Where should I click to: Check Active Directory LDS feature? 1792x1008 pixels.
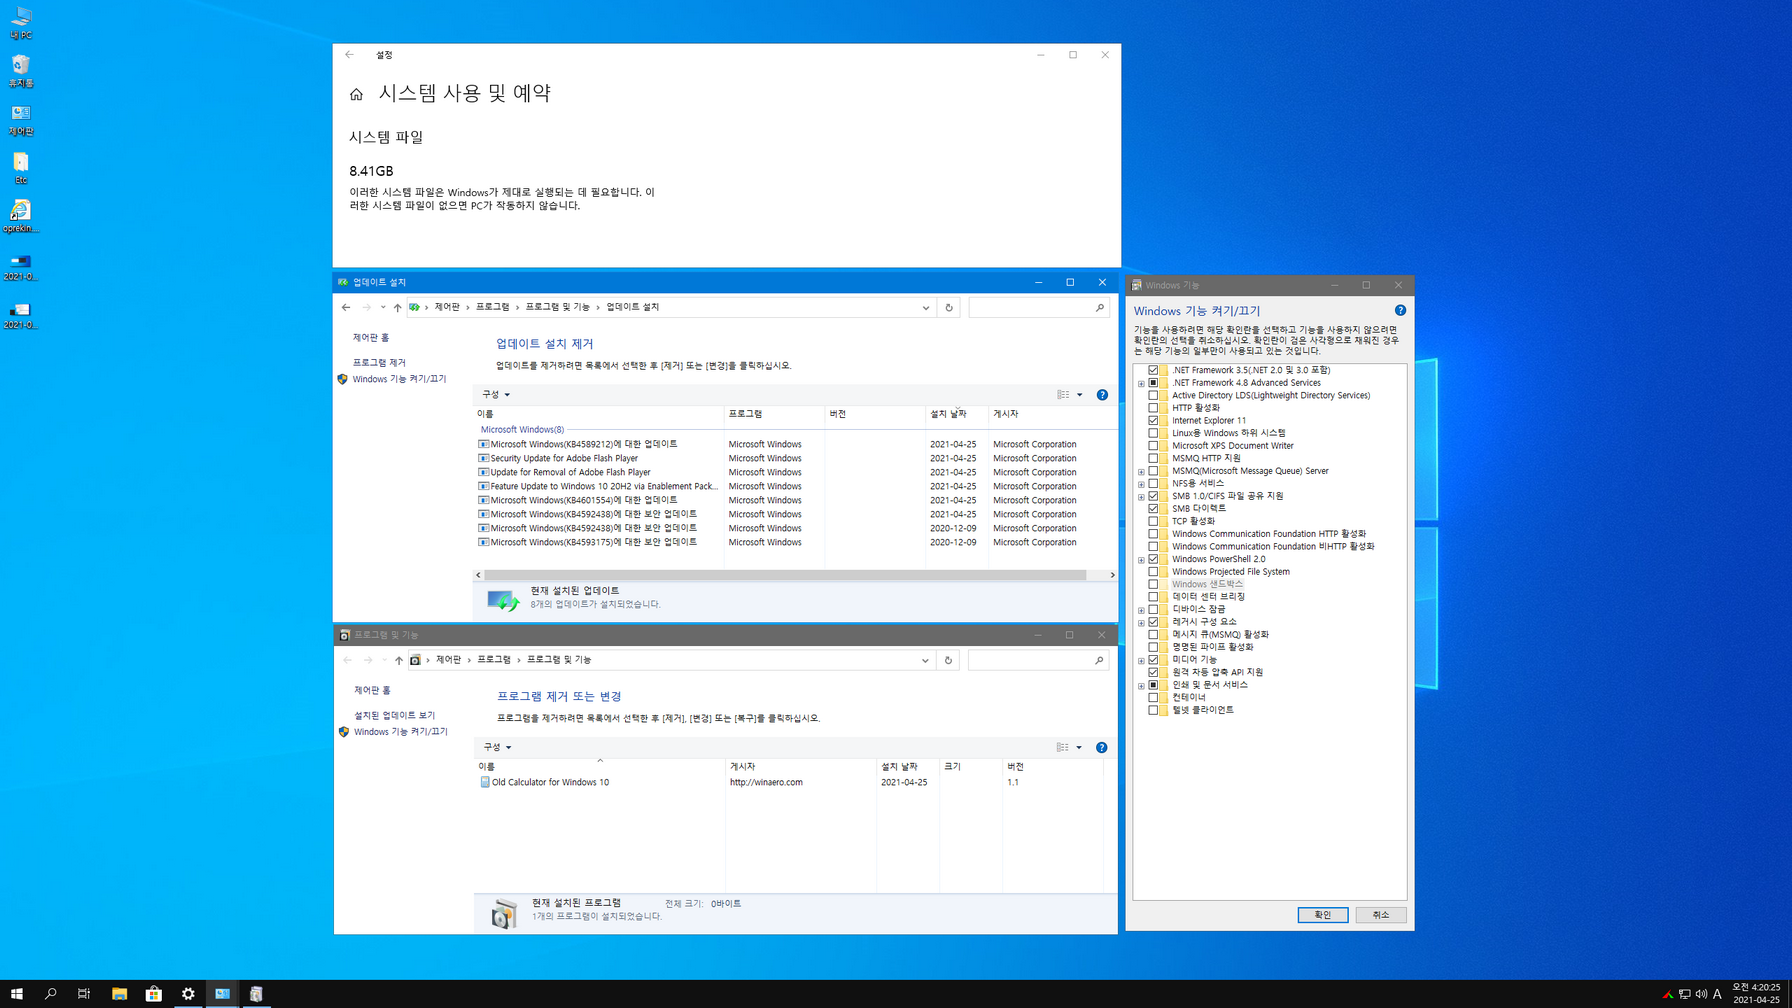pyautogui.click(x=1153, y=395)
